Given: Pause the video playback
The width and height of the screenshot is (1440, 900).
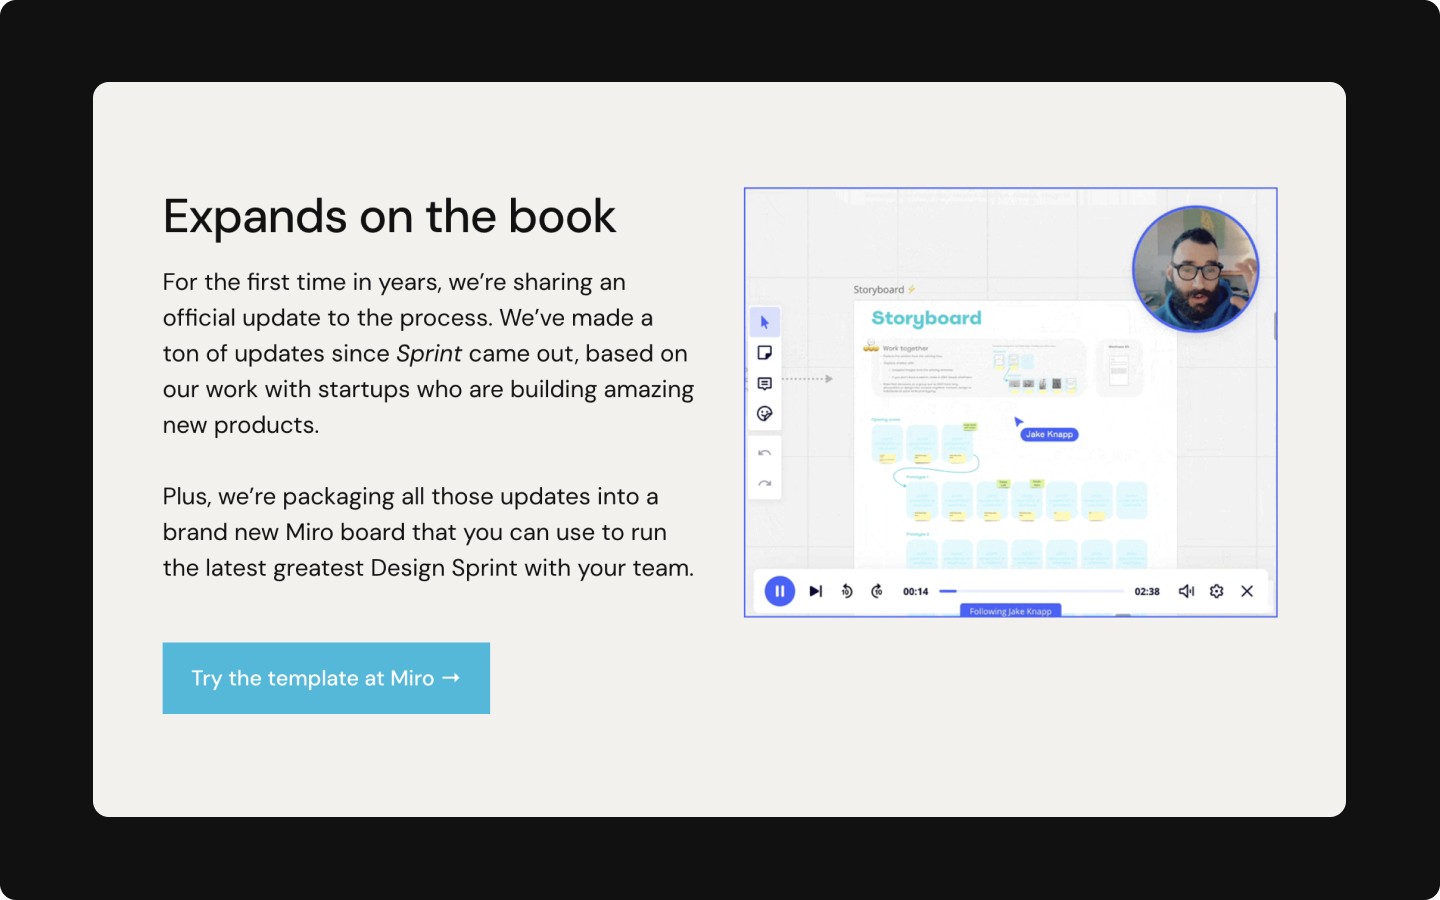Looking at the screenshot, I should (780, 591).
